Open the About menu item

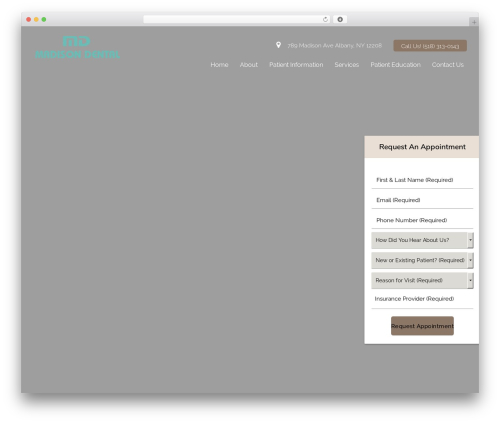click(249, 65)
